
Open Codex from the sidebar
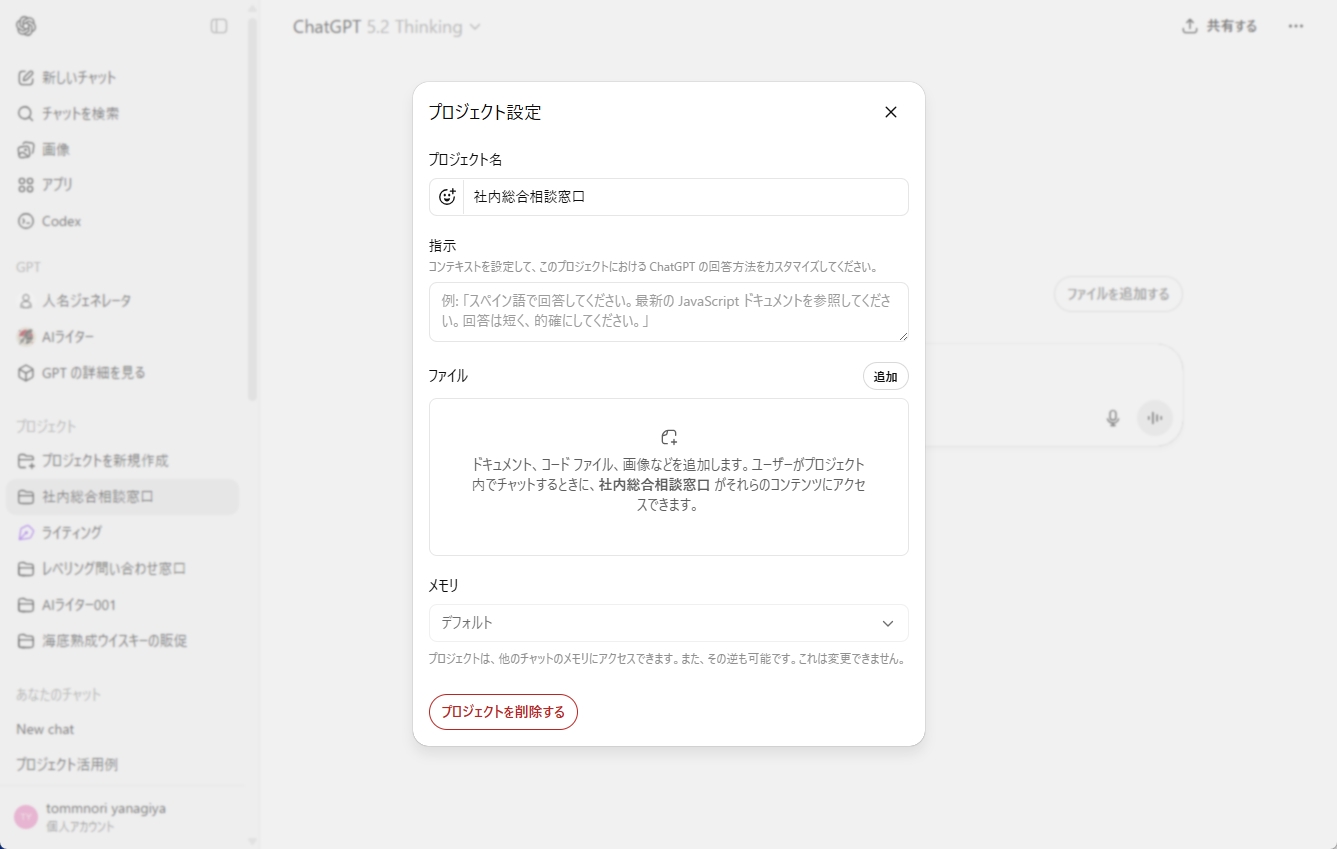pyautogui.click(x=123, y=221)
